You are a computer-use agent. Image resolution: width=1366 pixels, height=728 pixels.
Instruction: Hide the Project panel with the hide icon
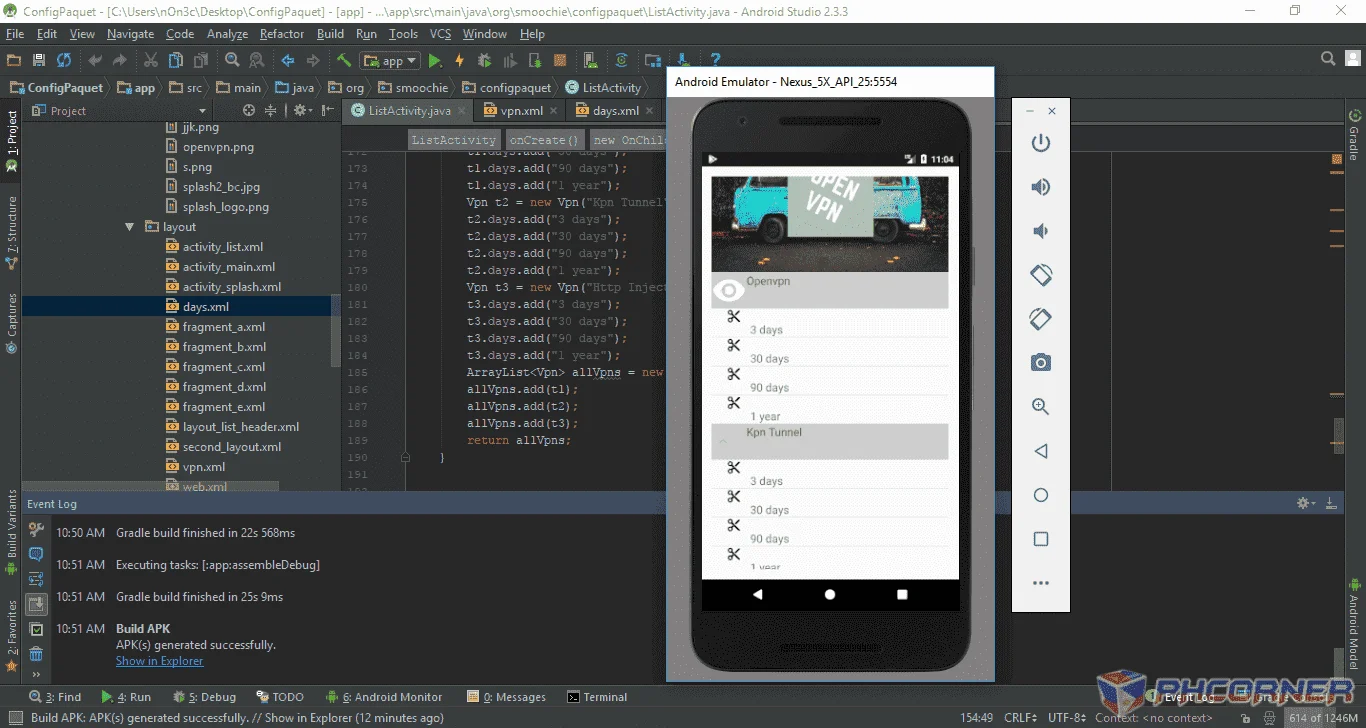328,111
